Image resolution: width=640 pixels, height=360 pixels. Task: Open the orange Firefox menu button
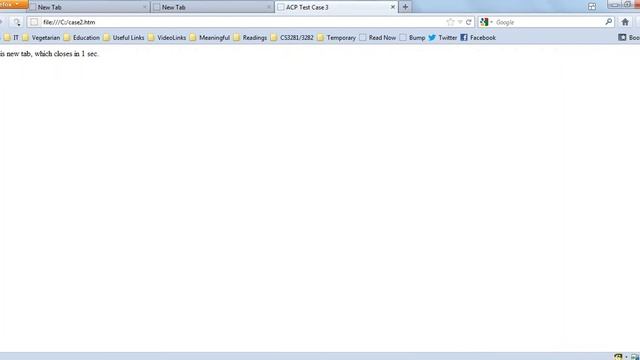tap(13, 4)
